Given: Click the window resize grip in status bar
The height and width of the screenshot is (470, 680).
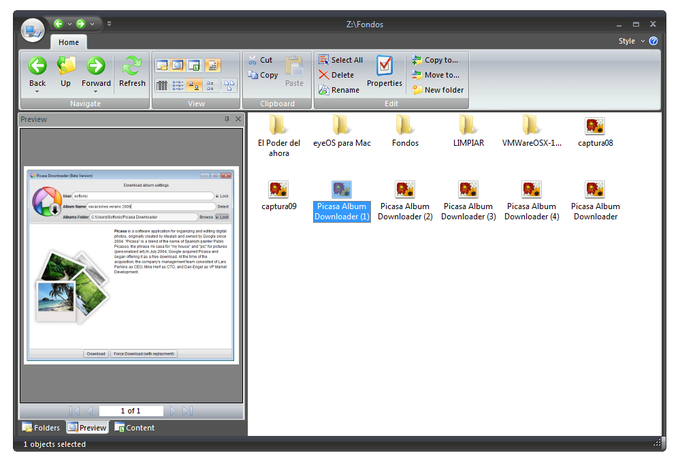Looking at the screenshot, I should coord(657,443).
